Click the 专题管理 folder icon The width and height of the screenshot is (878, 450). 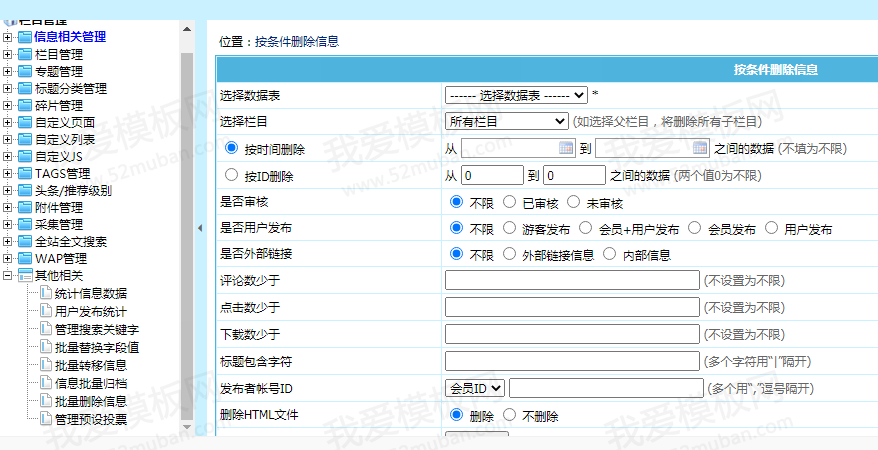(x=25, y=71)
